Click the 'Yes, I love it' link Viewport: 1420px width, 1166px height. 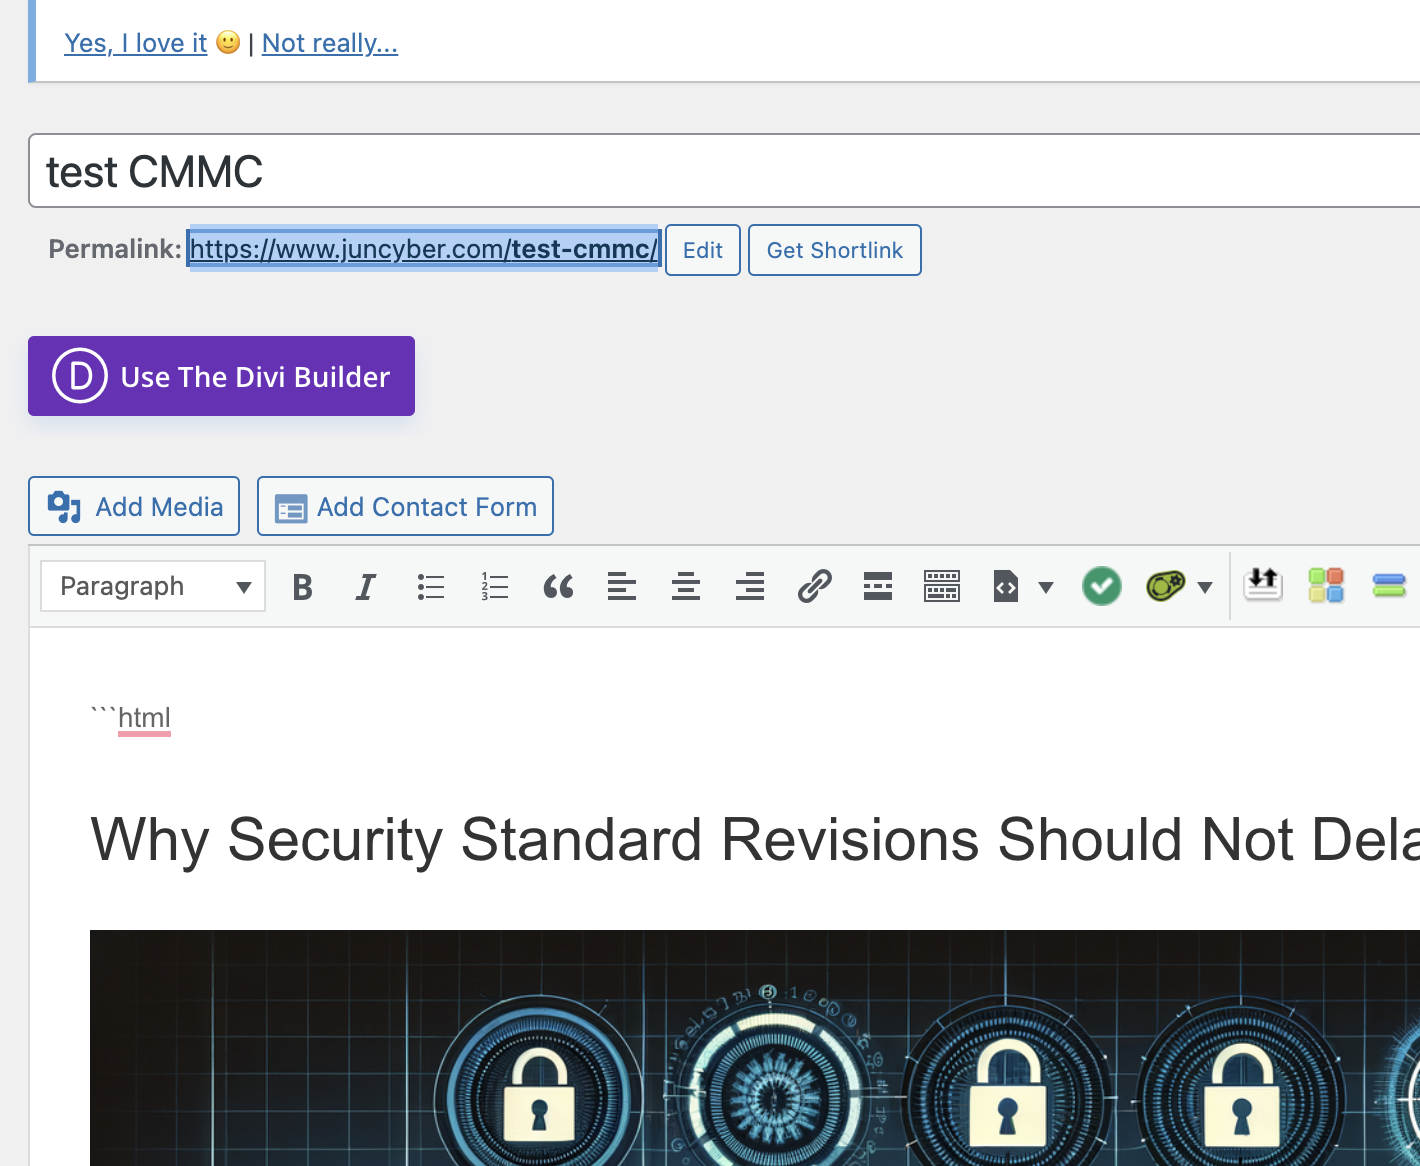point(136,43)
